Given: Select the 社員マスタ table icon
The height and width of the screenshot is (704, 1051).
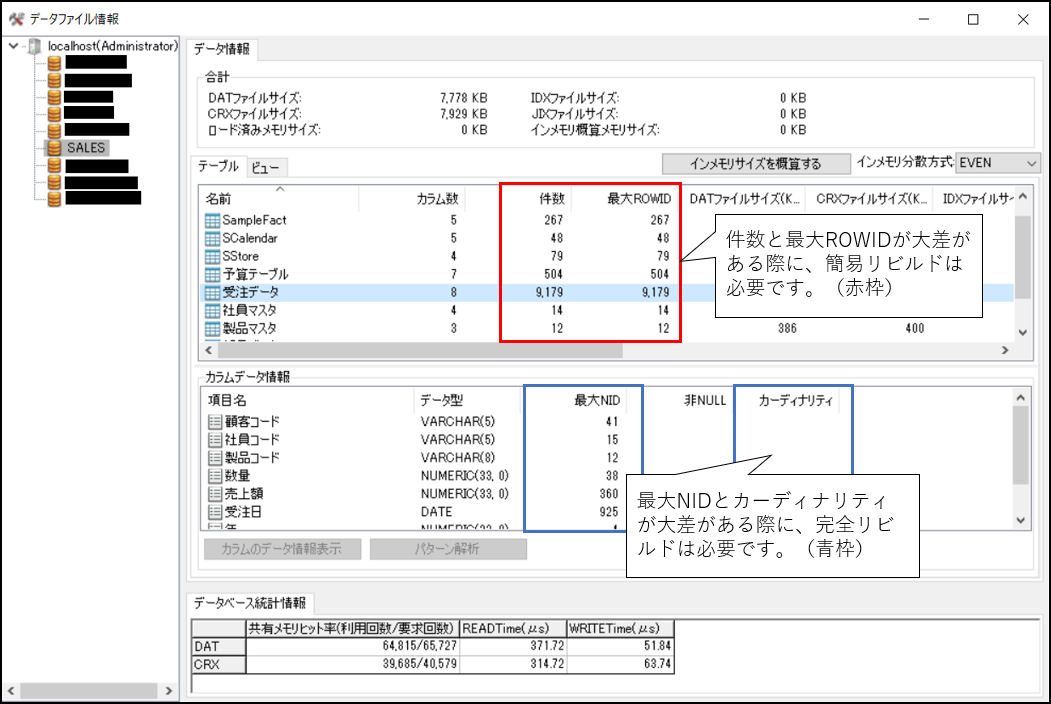Looking at the screenshot, I should (x=212, y=310).
